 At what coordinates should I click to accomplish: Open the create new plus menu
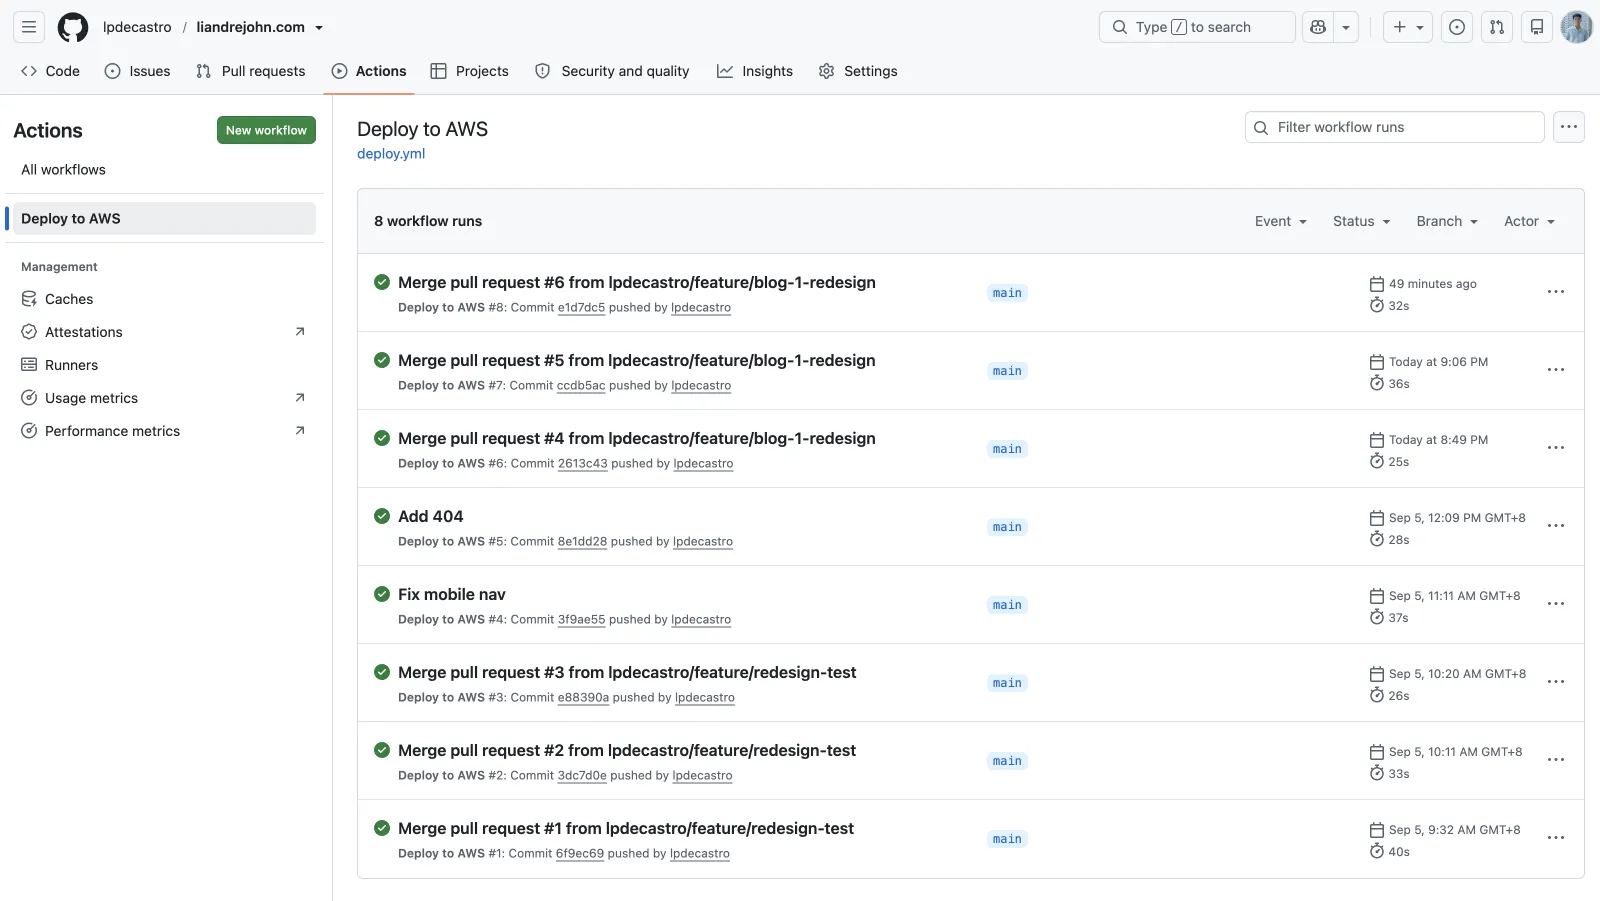(1408, 27)
